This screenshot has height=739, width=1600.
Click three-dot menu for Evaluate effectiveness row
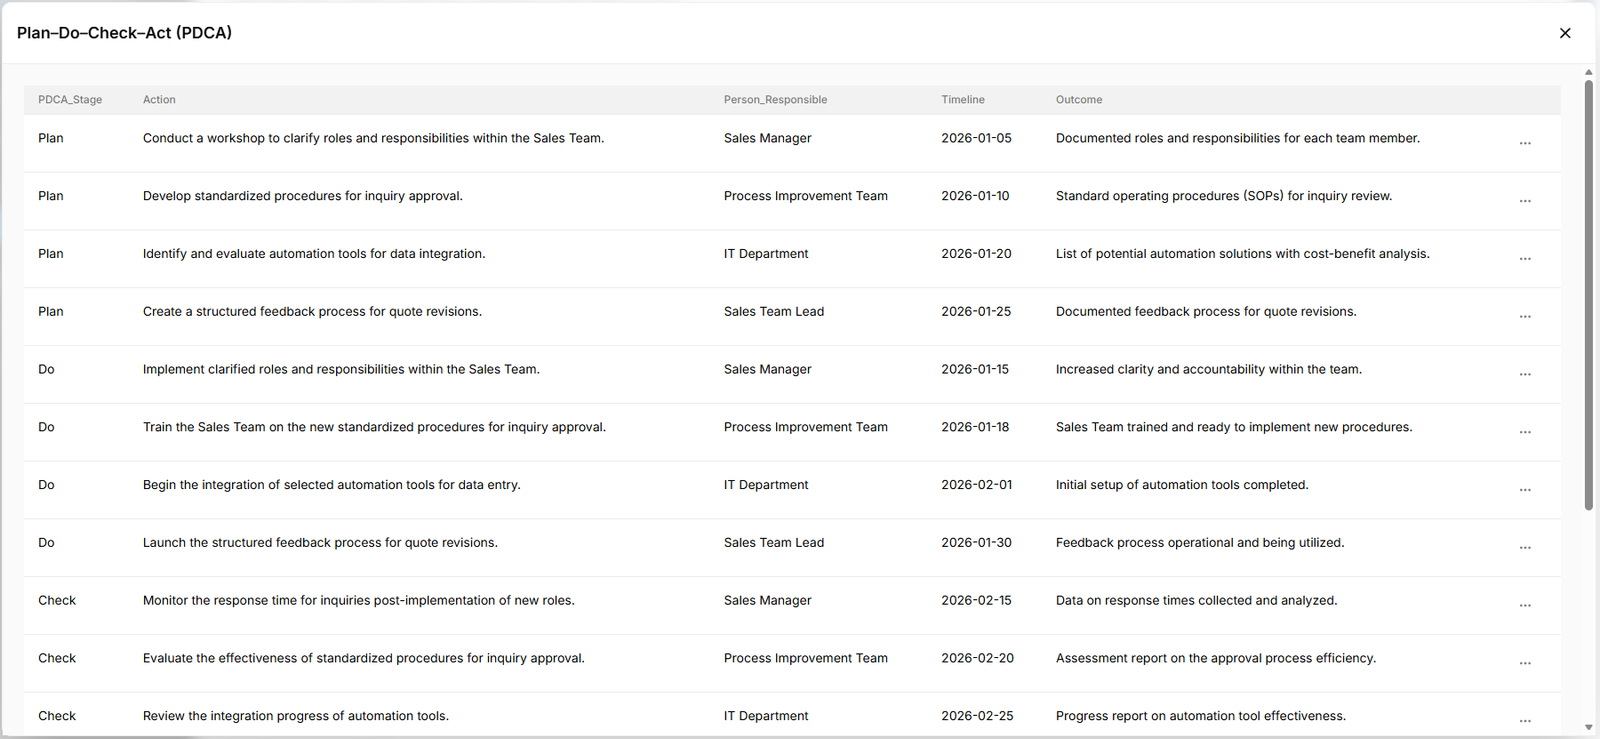pyautogui.click(x=1525, y=663)
